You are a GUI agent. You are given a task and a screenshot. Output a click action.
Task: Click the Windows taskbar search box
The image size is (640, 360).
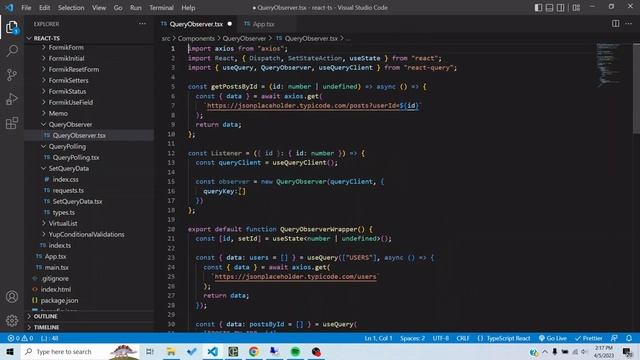point(80,351)
